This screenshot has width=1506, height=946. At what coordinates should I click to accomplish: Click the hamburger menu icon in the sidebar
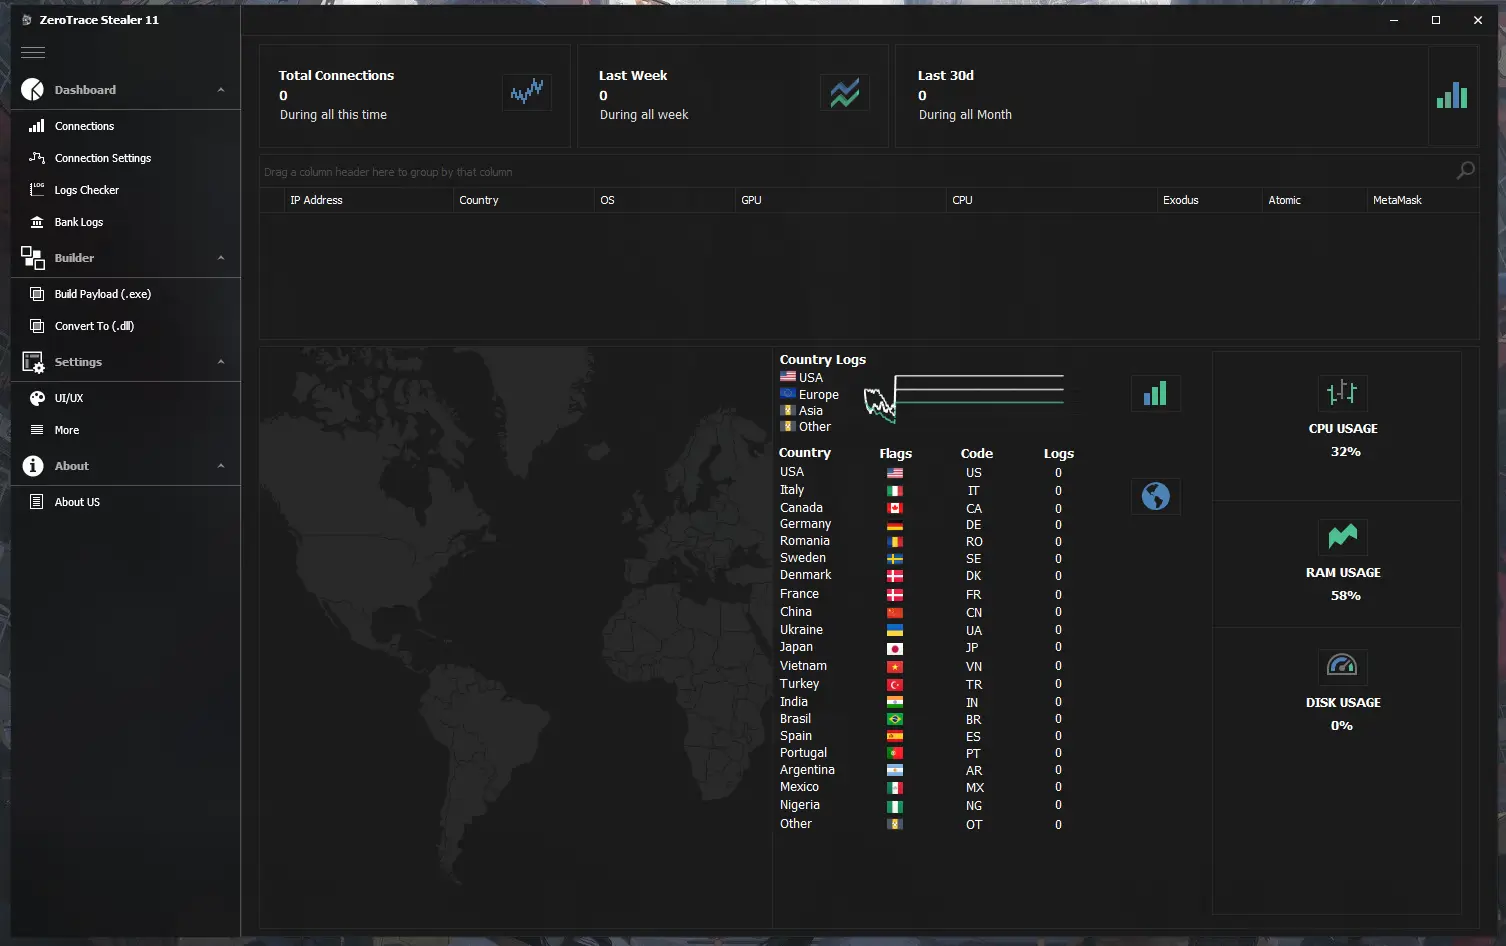(x=33, y=53)
